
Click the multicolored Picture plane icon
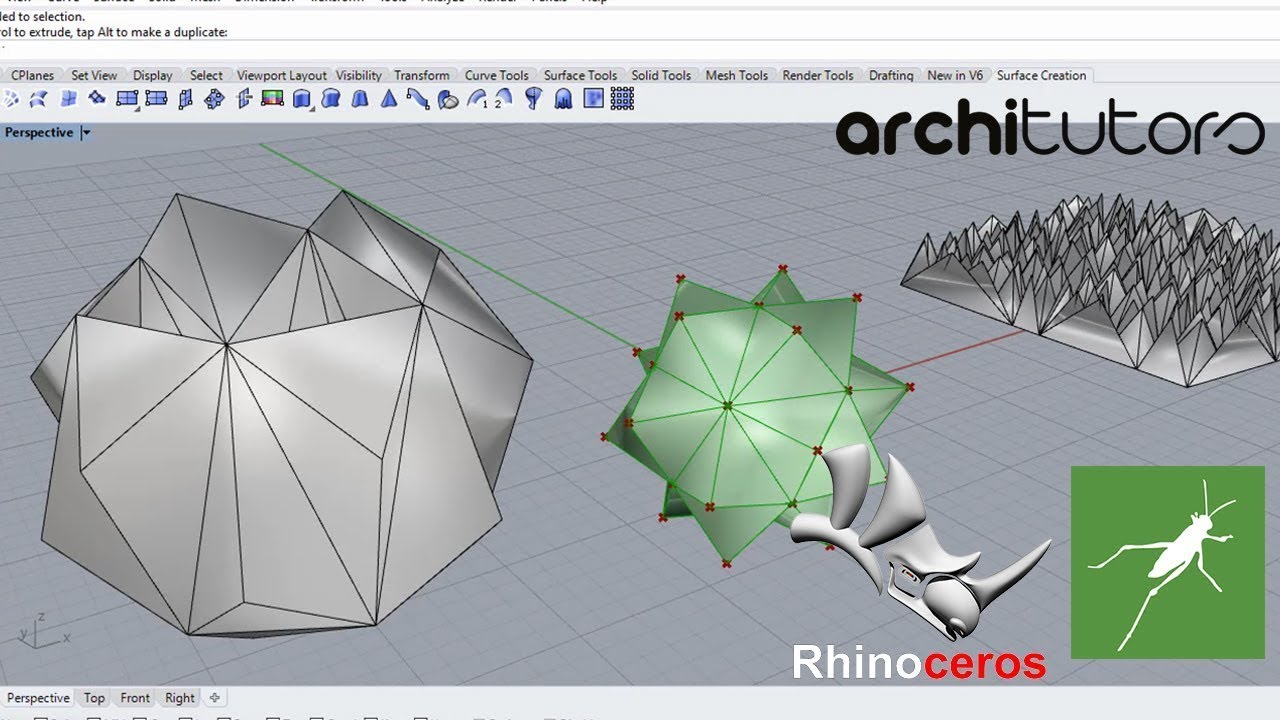(x=272, y=99)
